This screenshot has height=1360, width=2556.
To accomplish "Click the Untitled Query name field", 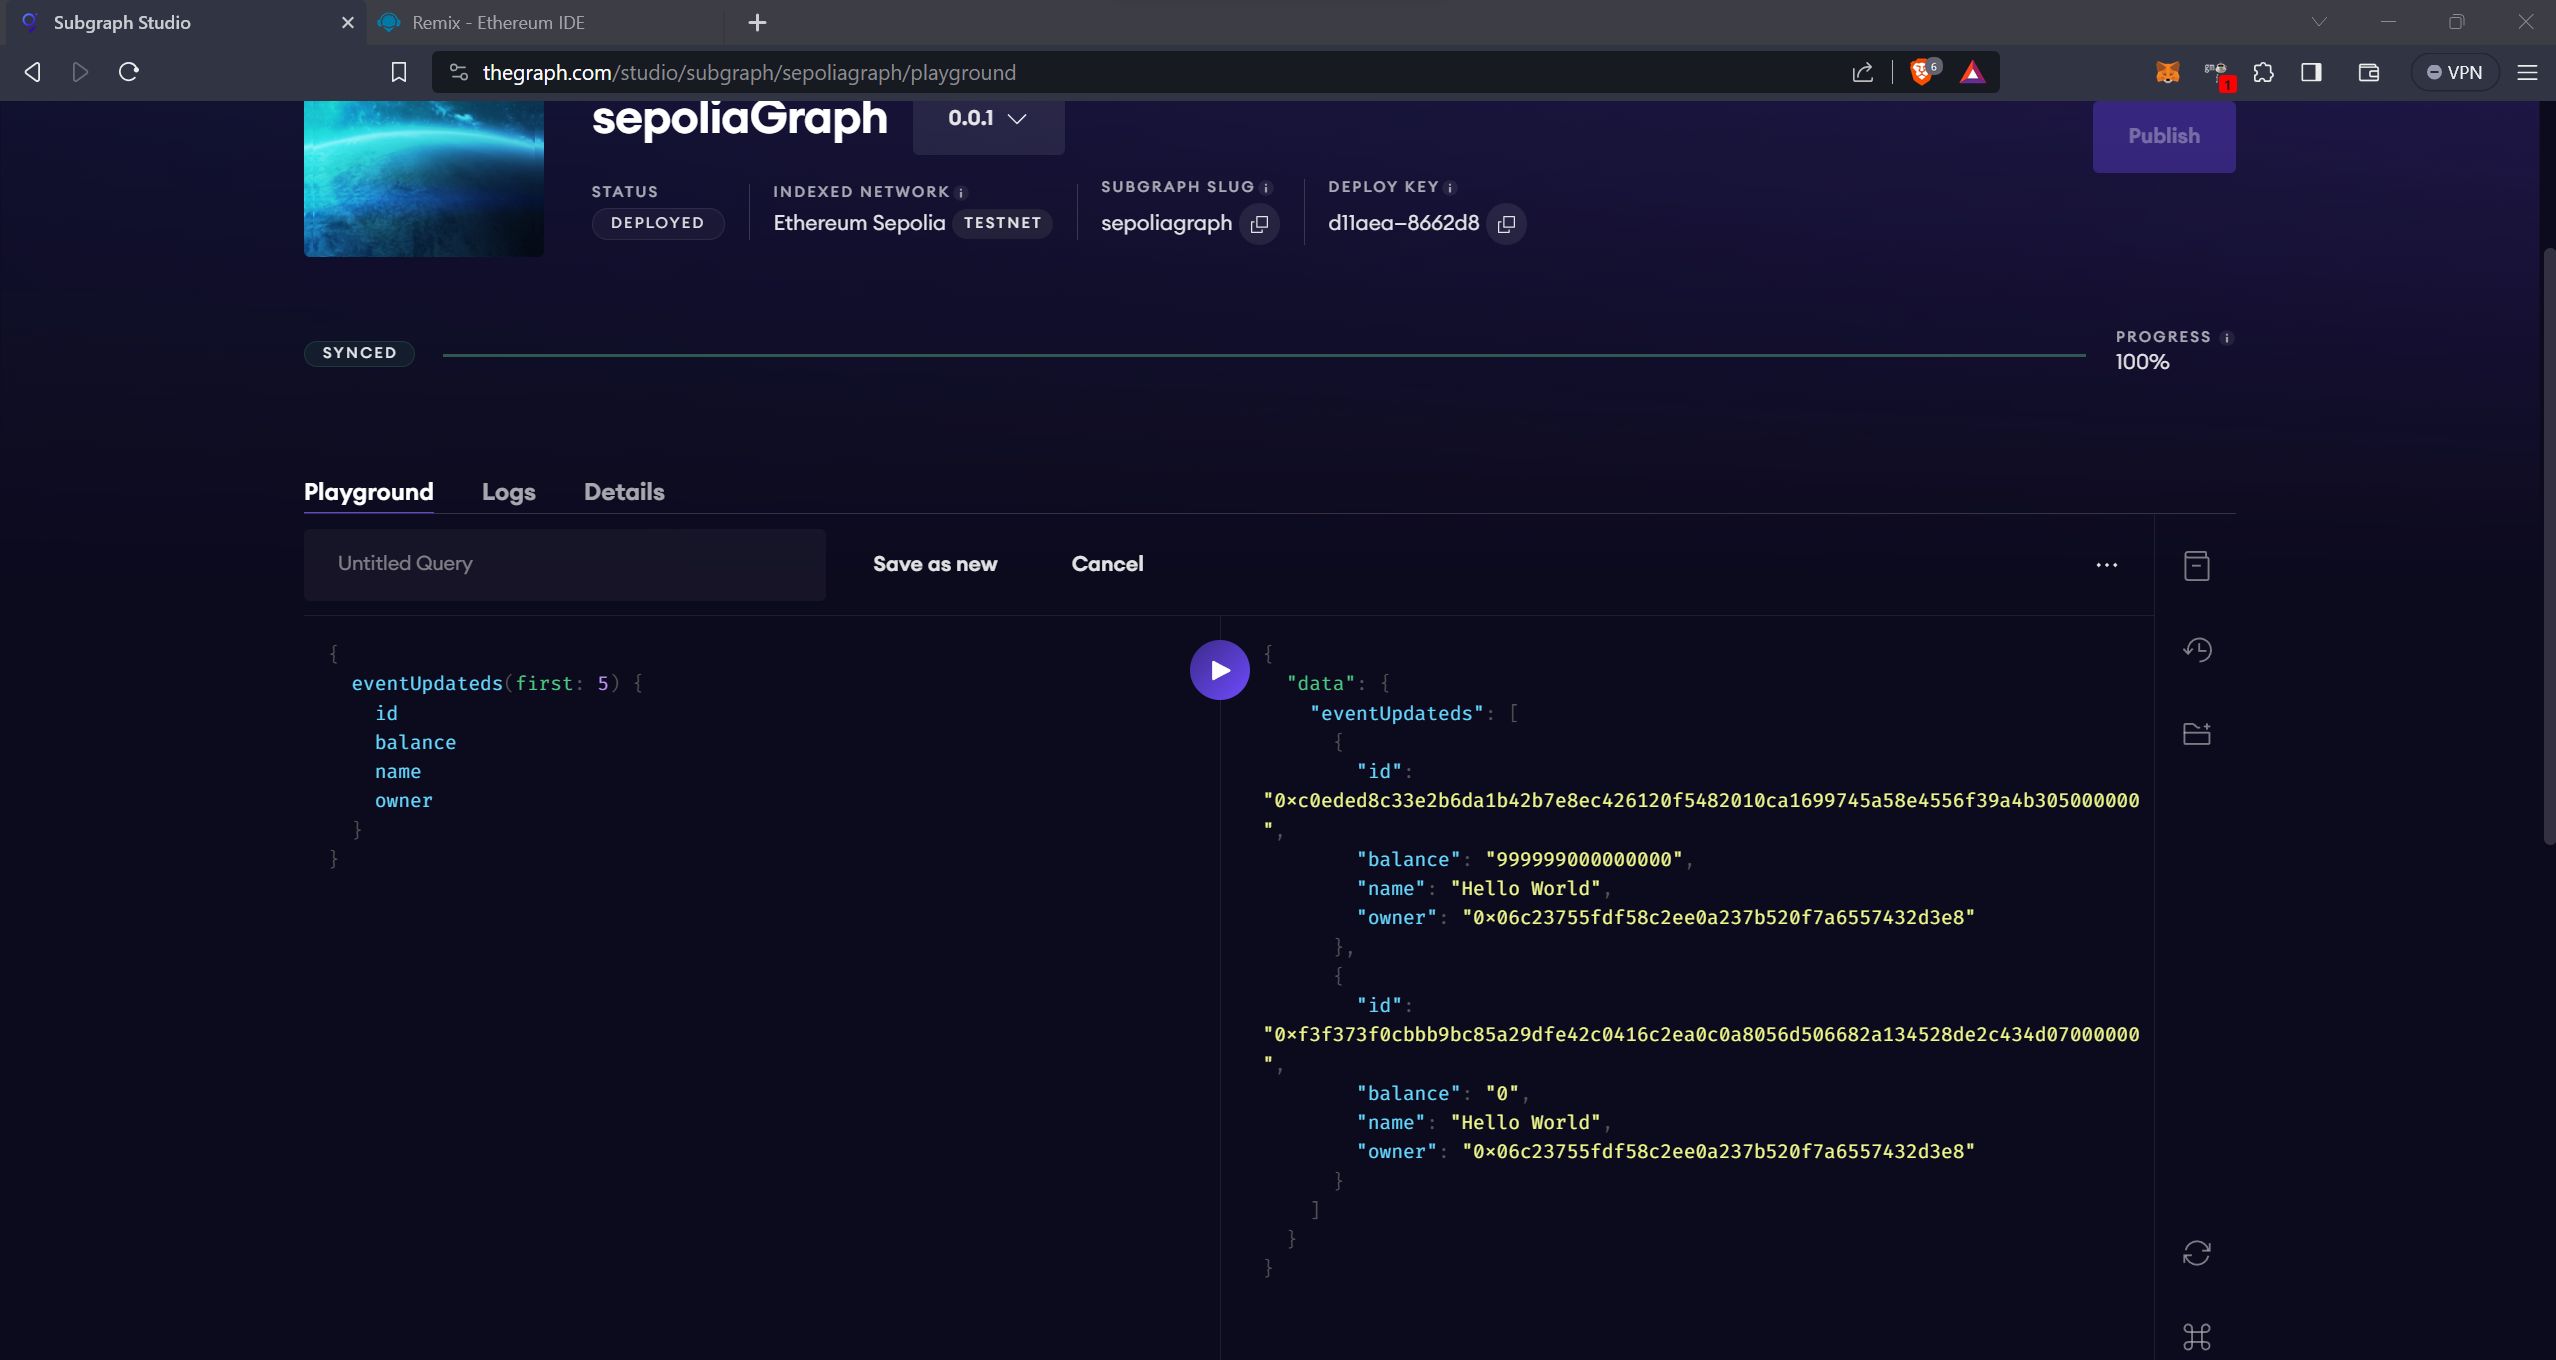I will tap(564, 564).
